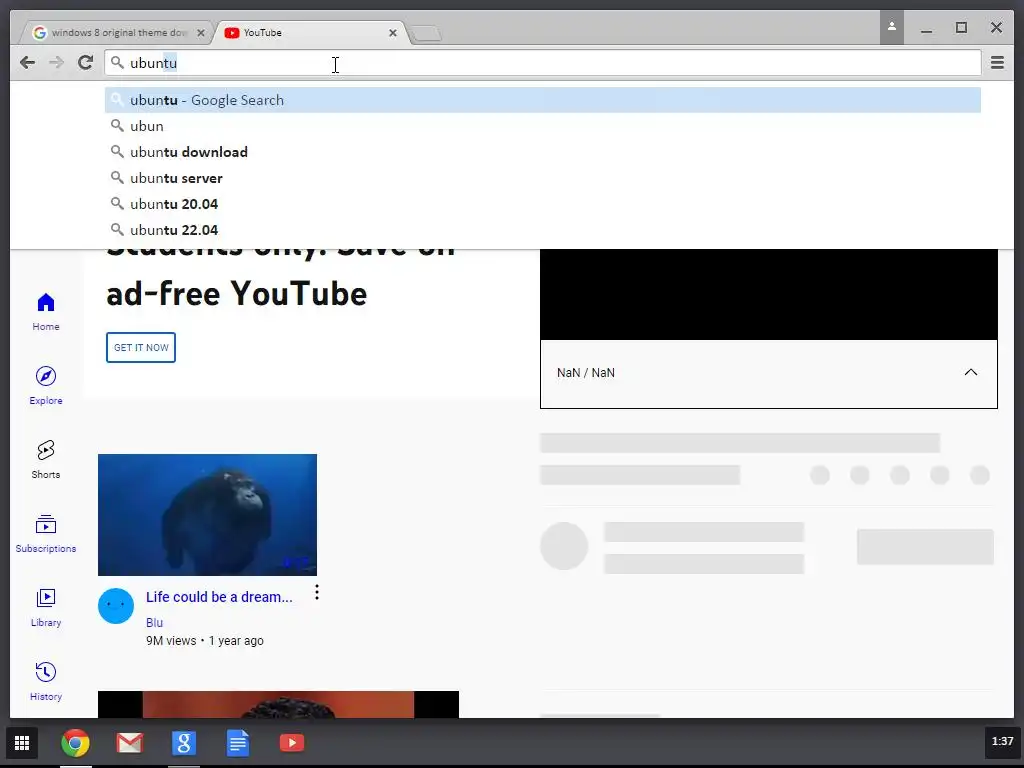The width and height of the screenshot is (1024, 768).
Task: Open the partially visible video thumbnail at bottom
Action: click(278, 704)
